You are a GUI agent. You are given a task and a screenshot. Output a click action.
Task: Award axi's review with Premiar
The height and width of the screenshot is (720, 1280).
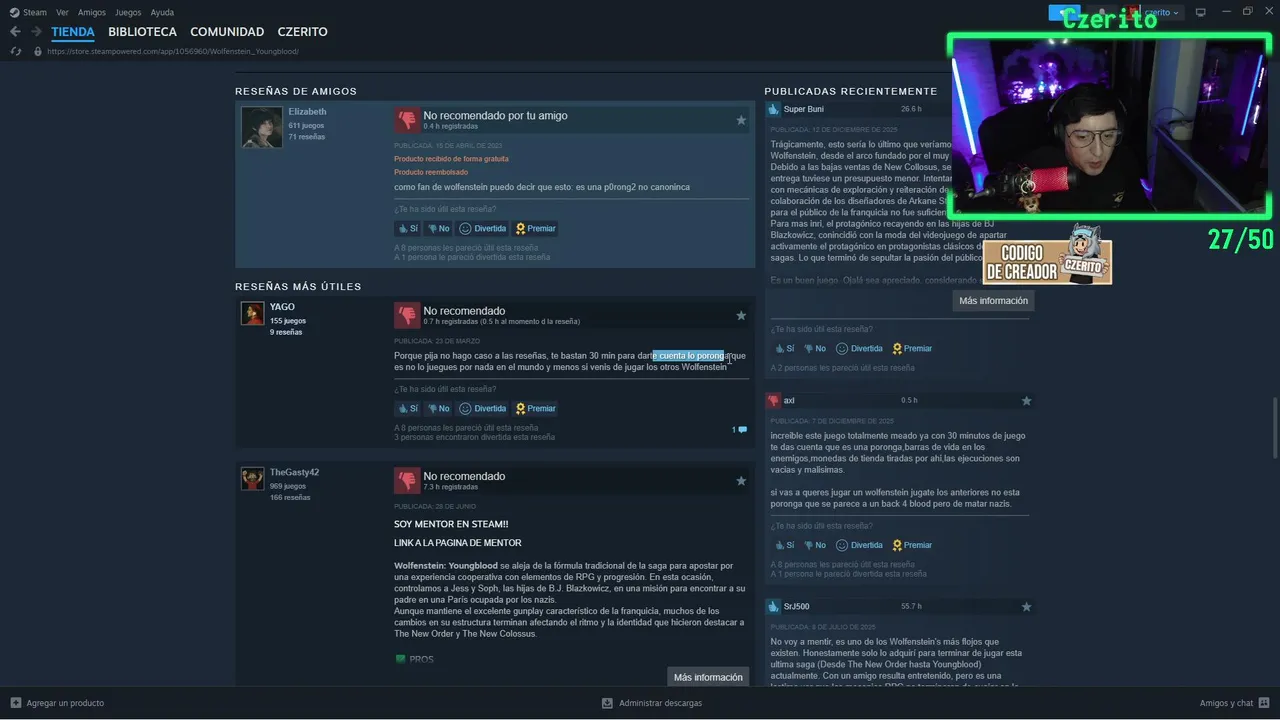(x=912, y=546)
